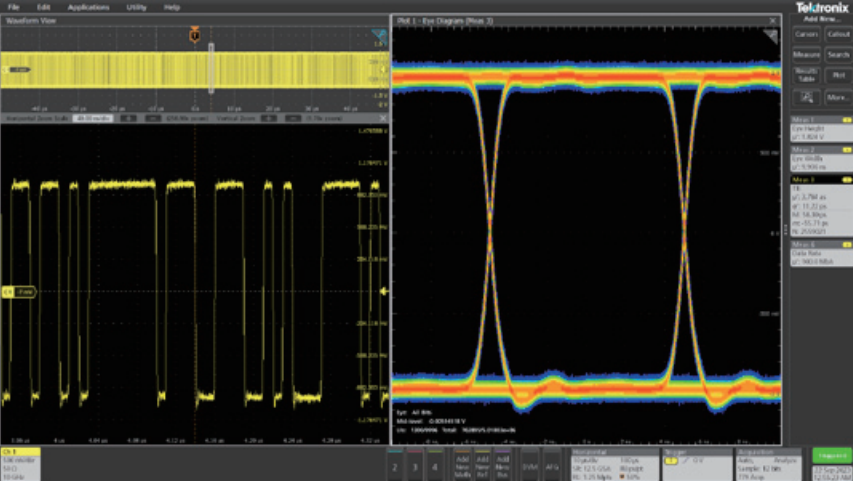Image resolution: width=853 pixels, height=481 pixels.
Task: Turn on channel 2
Action: tap(396, 466)
